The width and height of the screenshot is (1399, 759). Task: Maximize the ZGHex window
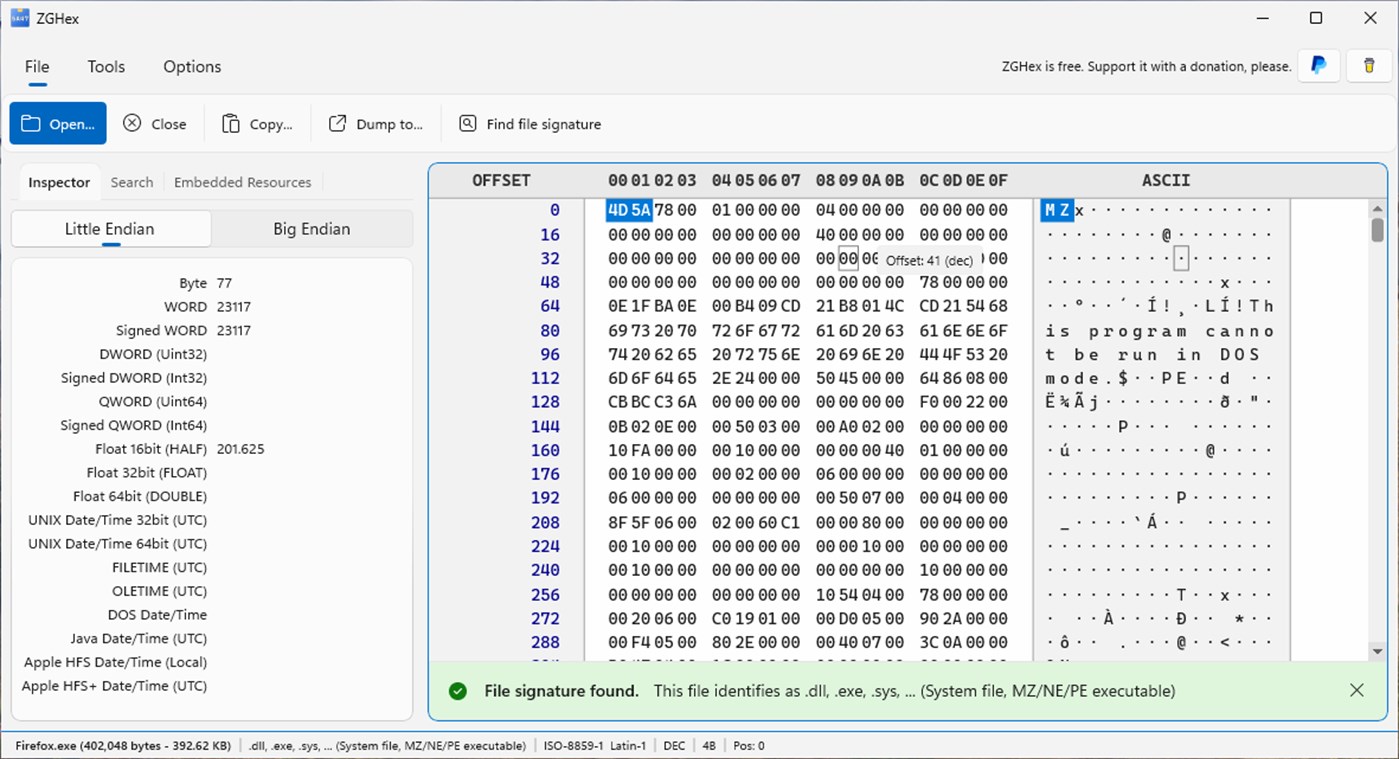(1316, 18)
